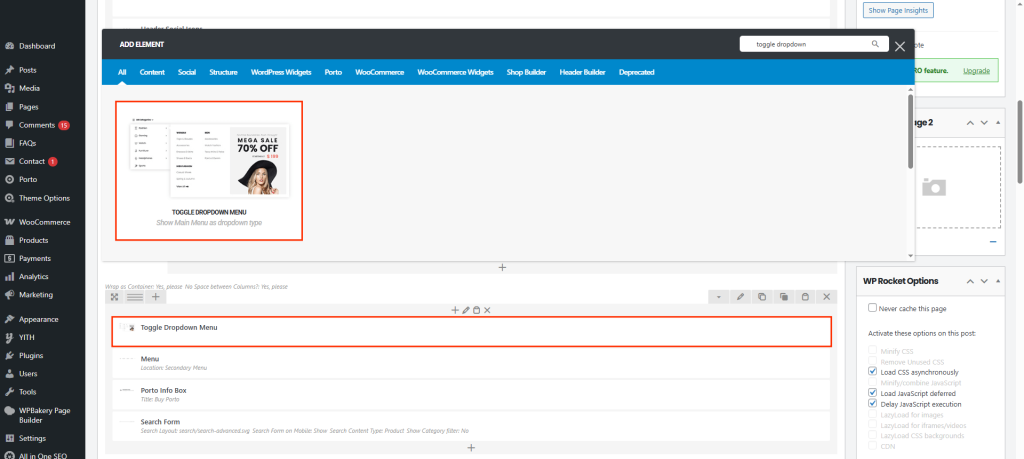1024x459 pixels.
Task: Uncheck Load CSS asynchronously option
Action: 874,372
